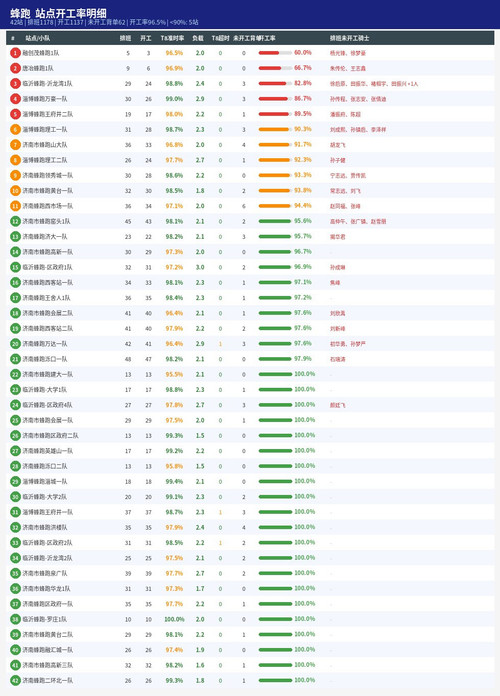Select the green rank 40 badge
This screenshot has width=500, height=696.
[16, 650]
